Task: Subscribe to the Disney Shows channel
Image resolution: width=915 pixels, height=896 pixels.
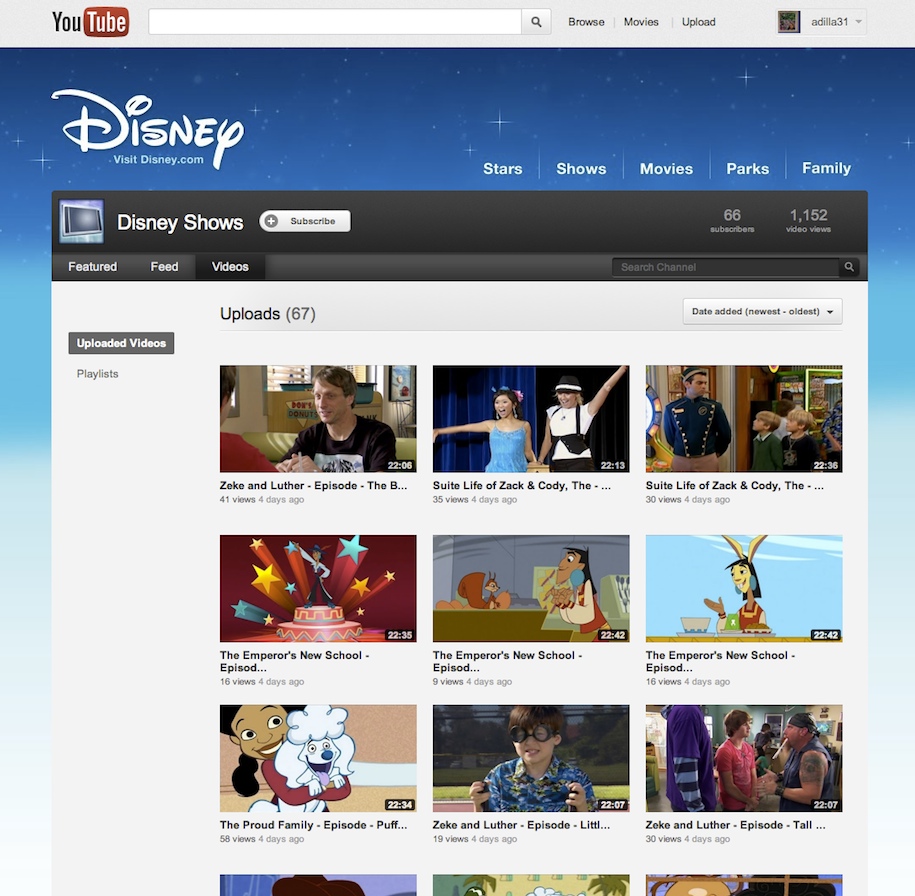Action: coord(305,221)
